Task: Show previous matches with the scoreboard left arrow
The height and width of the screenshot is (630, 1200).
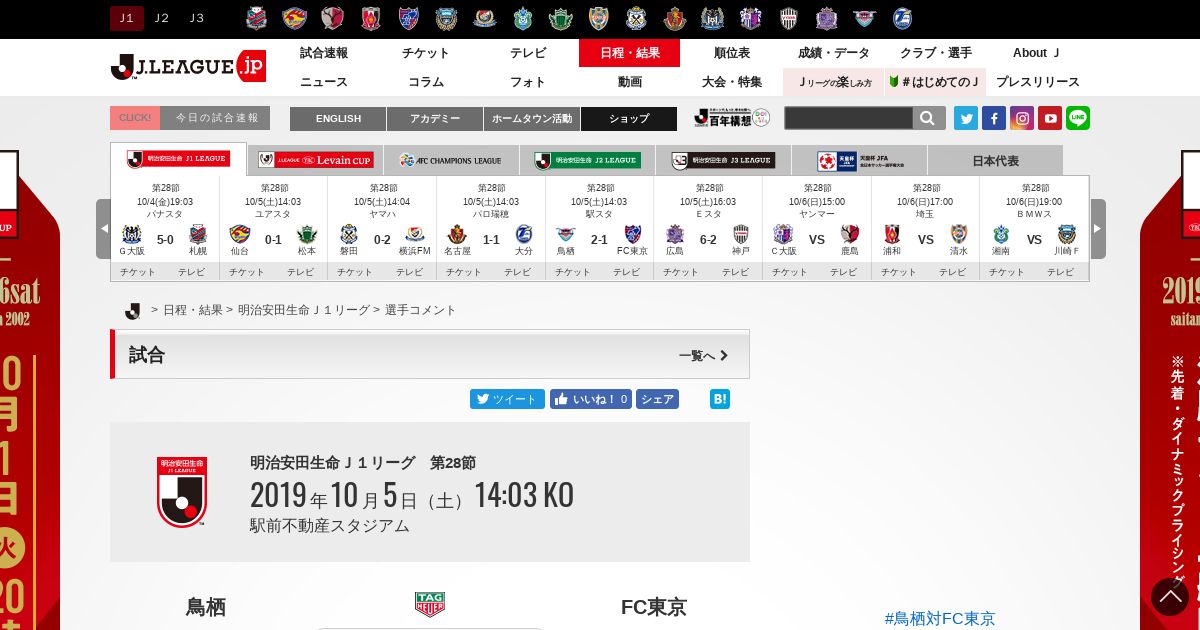Action: 103,229
